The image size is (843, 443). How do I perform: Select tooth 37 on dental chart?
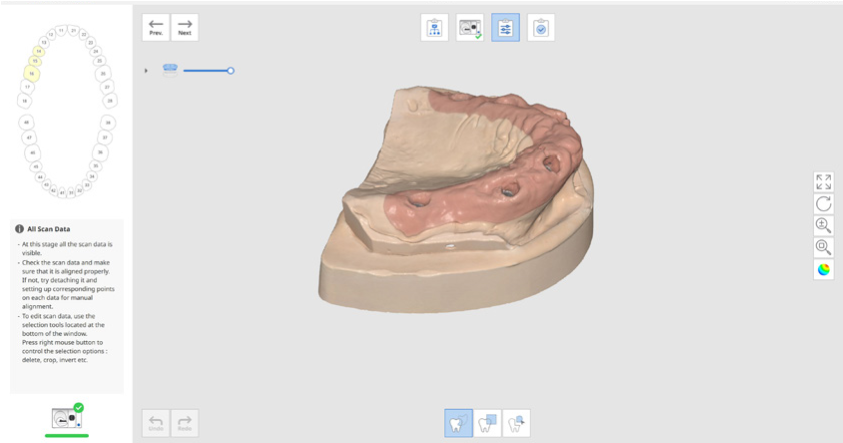click(x=105, y=138)
